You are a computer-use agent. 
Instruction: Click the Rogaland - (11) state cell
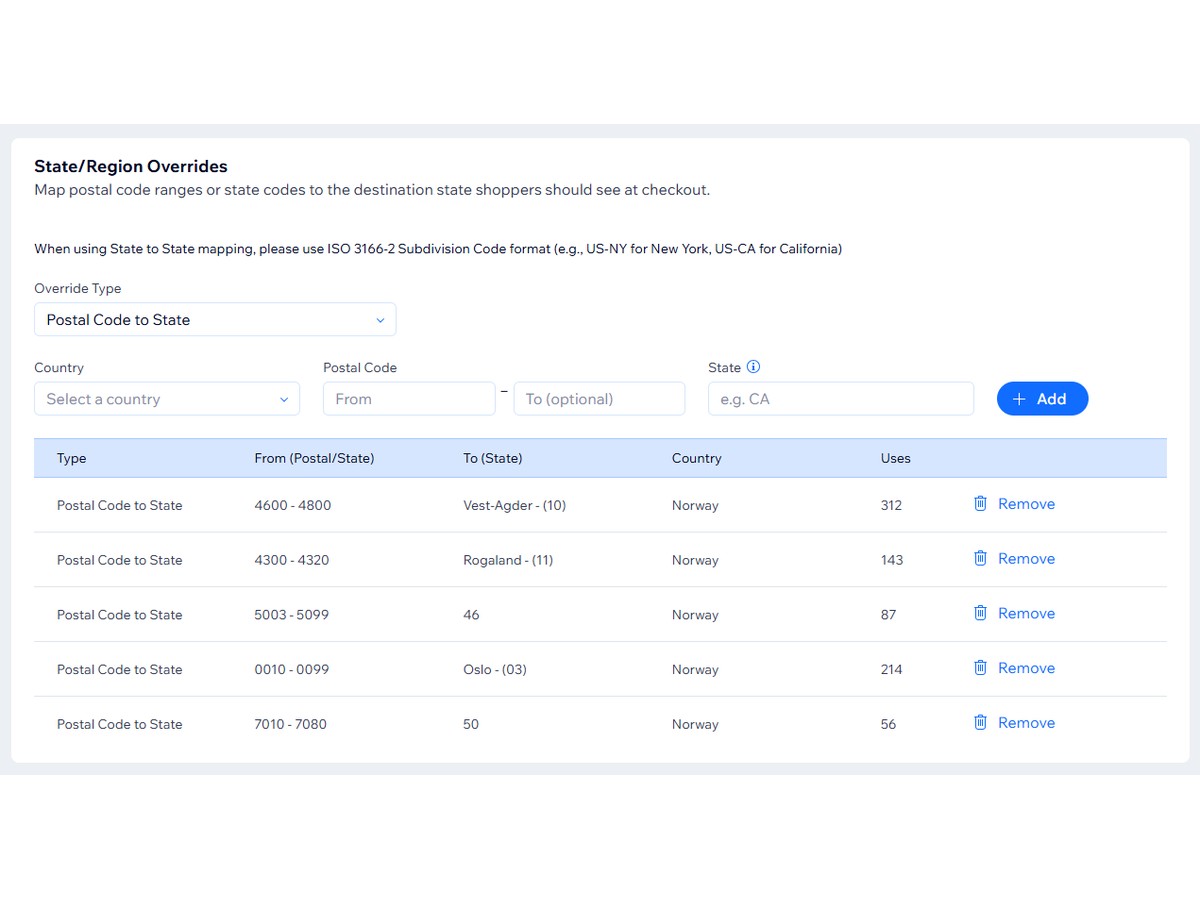click(508, 560)
